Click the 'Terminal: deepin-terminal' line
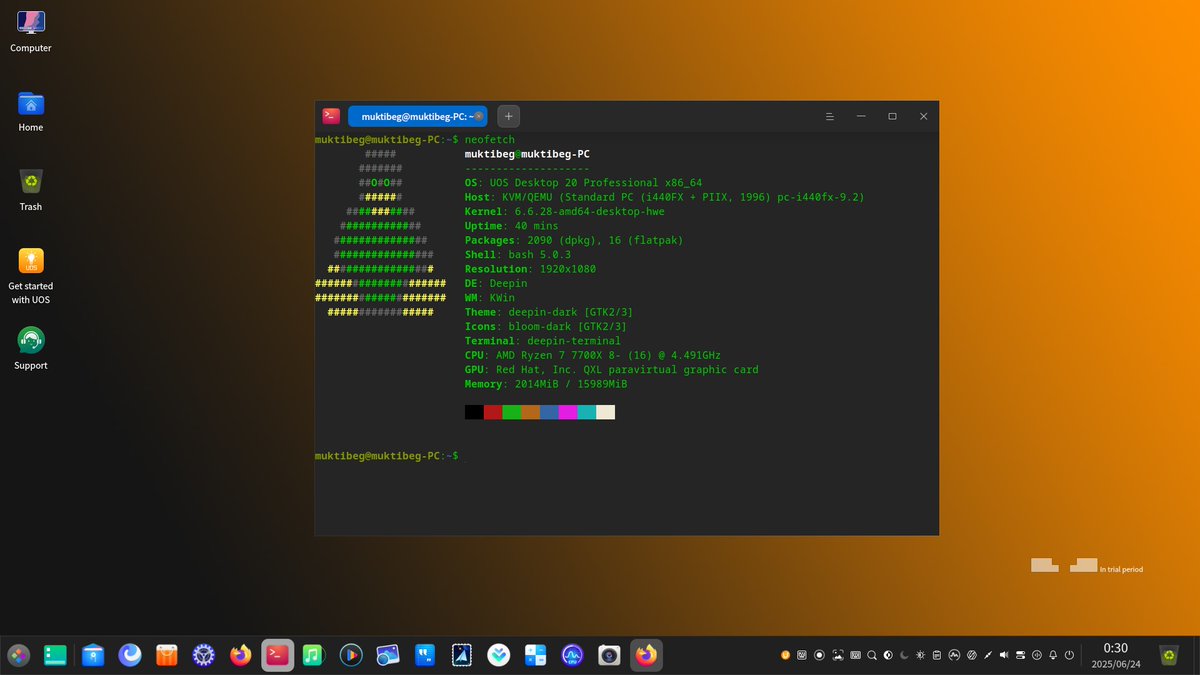The width and height of the screenshot is (1200, 675). [x=543, y=341]
